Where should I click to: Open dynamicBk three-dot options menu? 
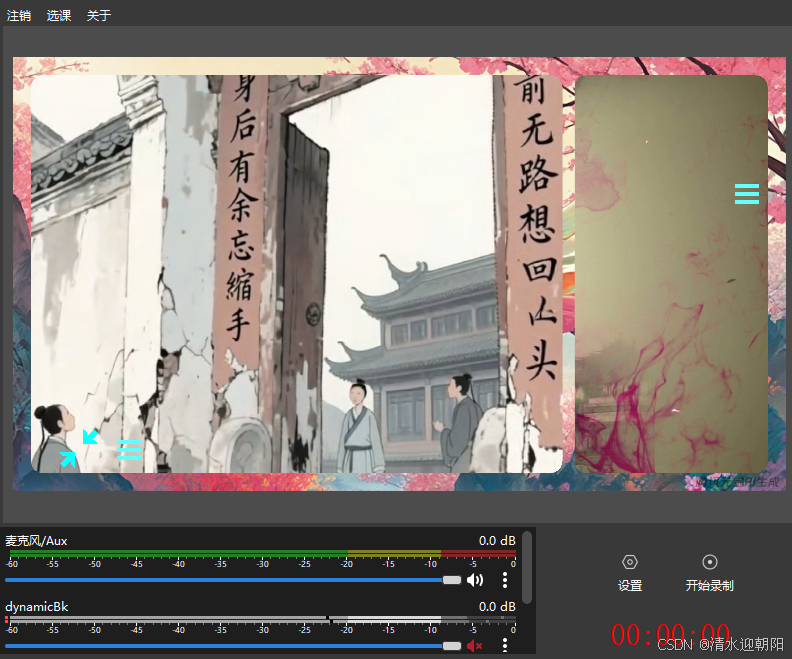click(x=505, y=645)
